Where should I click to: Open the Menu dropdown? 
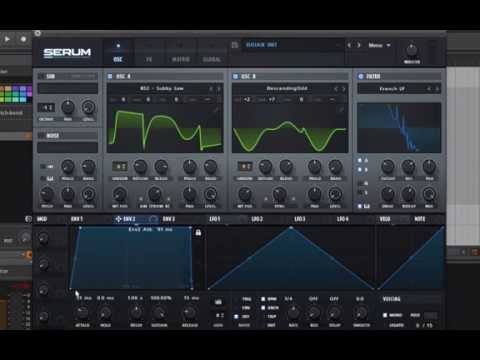tap(379, 45)
